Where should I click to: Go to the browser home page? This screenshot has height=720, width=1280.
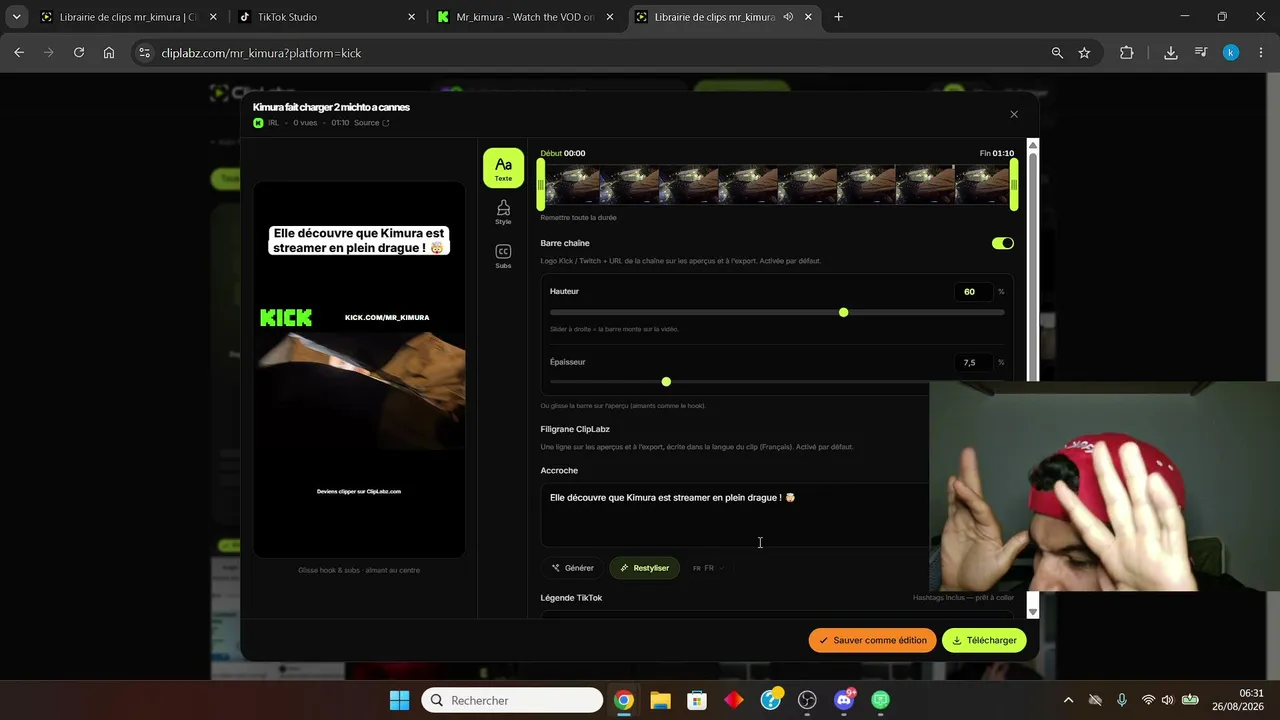pos(109,53)
